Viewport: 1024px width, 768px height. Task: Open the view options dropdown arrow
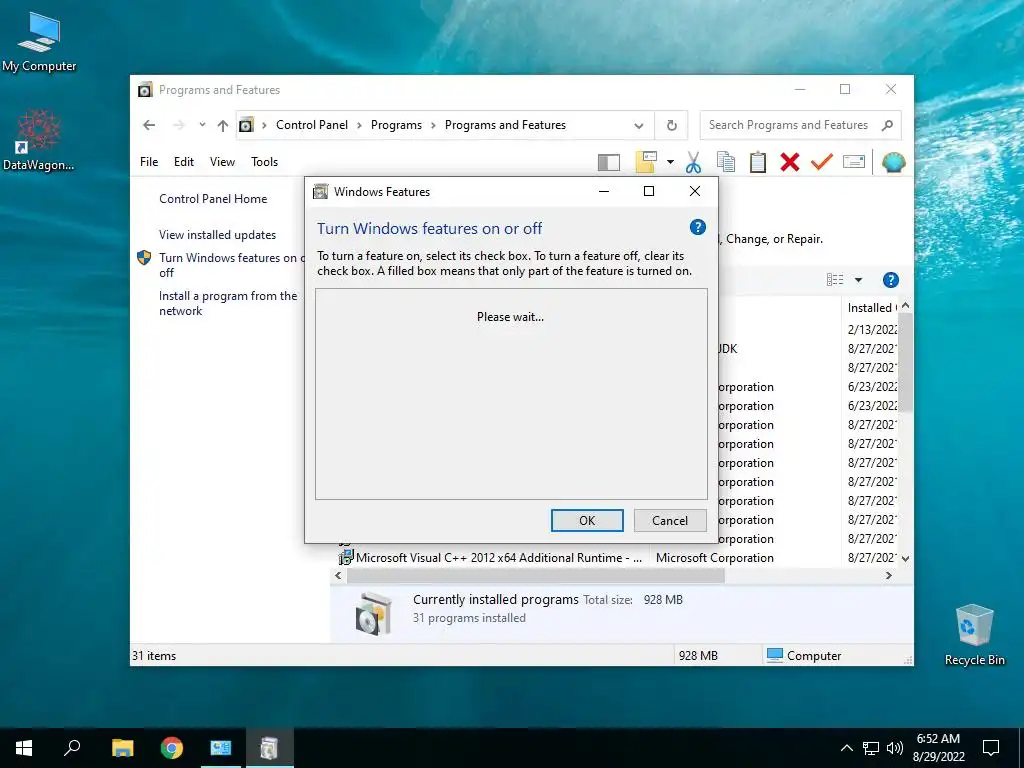tap(858, 280)
